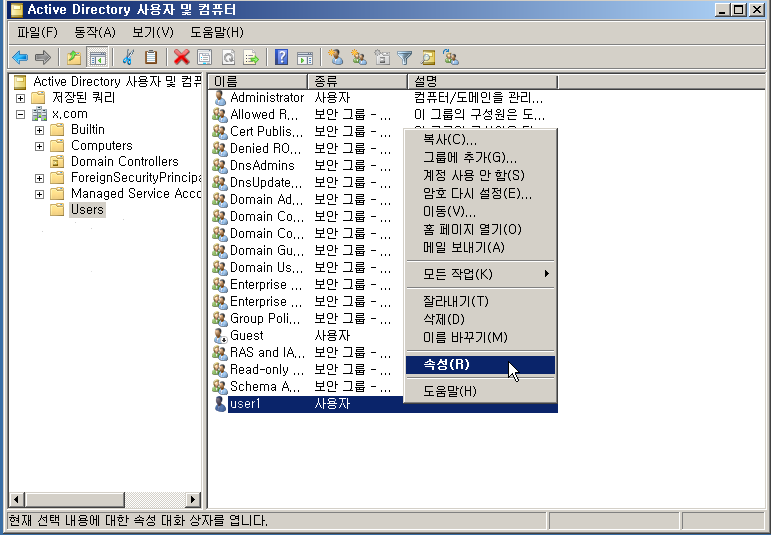Toggle the action pane icon
This screenshot has width=771, height=535.
click(305, 58)
